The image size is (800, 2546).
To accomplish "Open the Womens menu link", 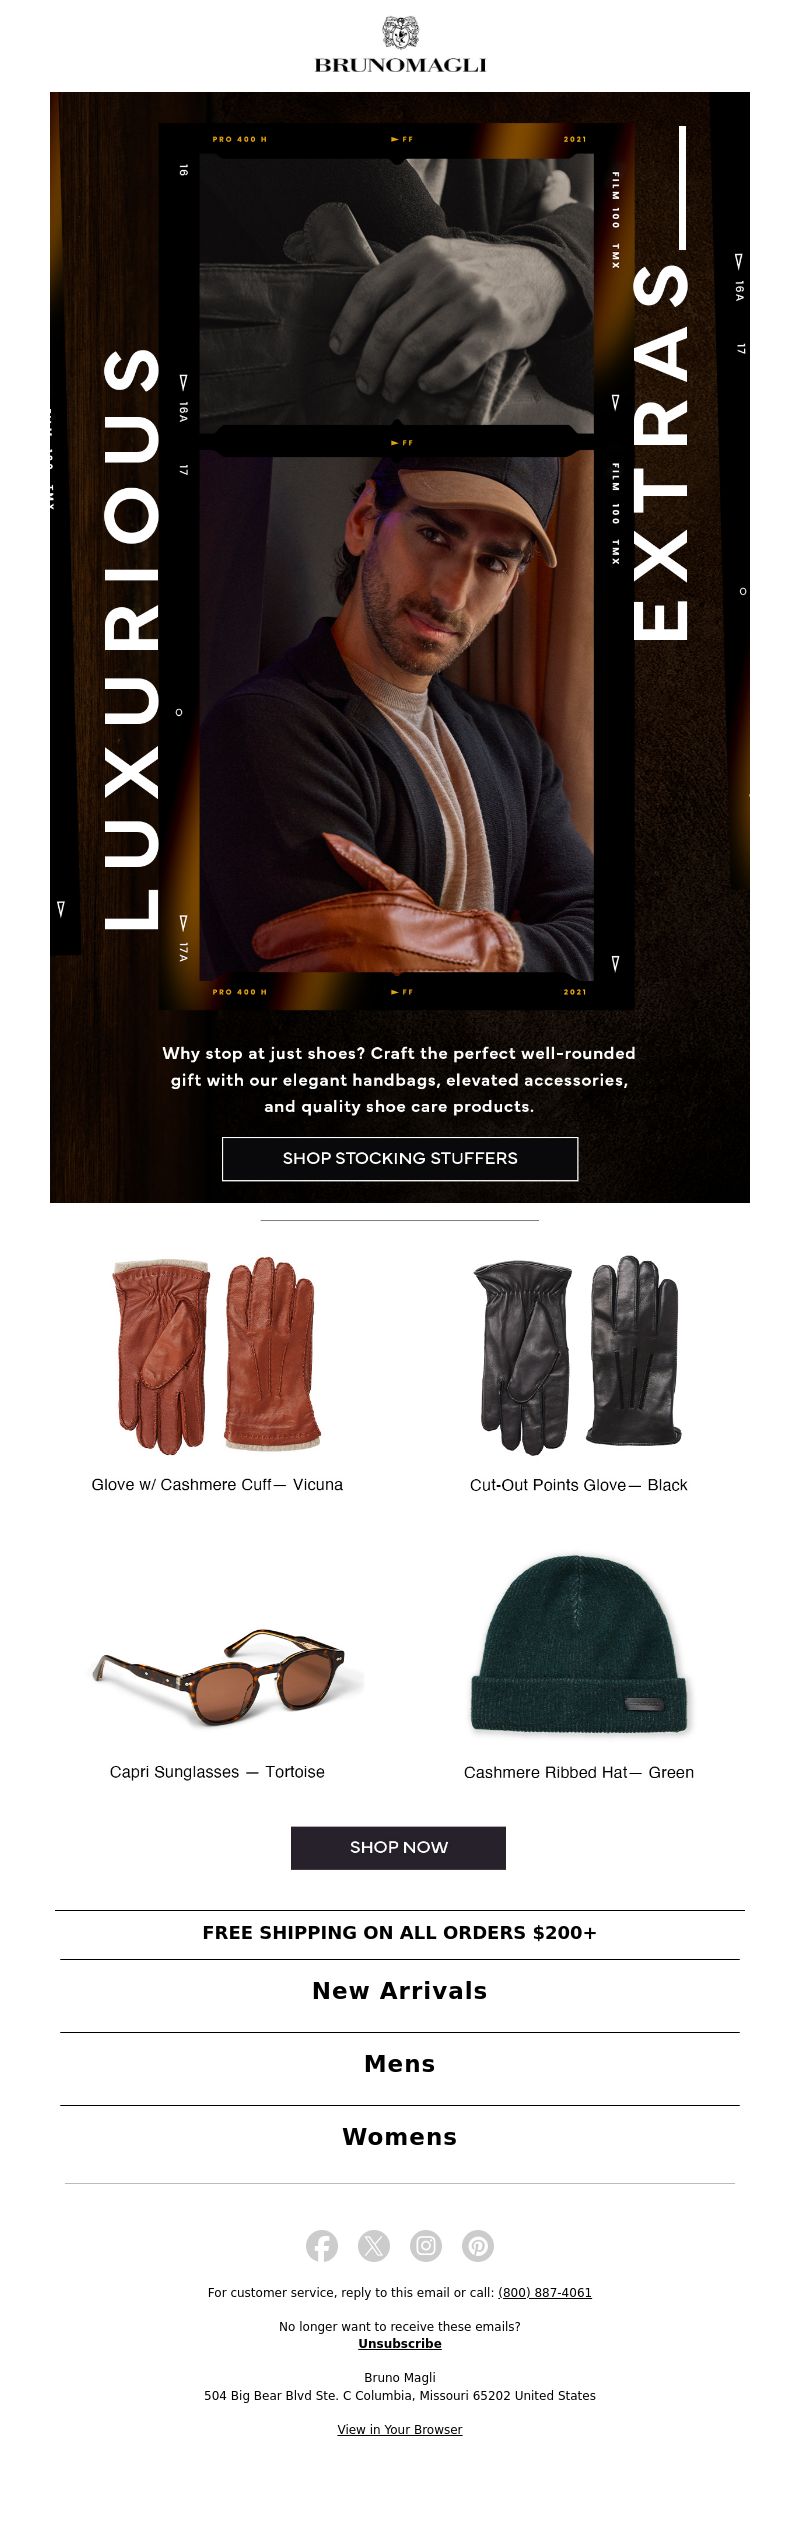I will 400,2136.
